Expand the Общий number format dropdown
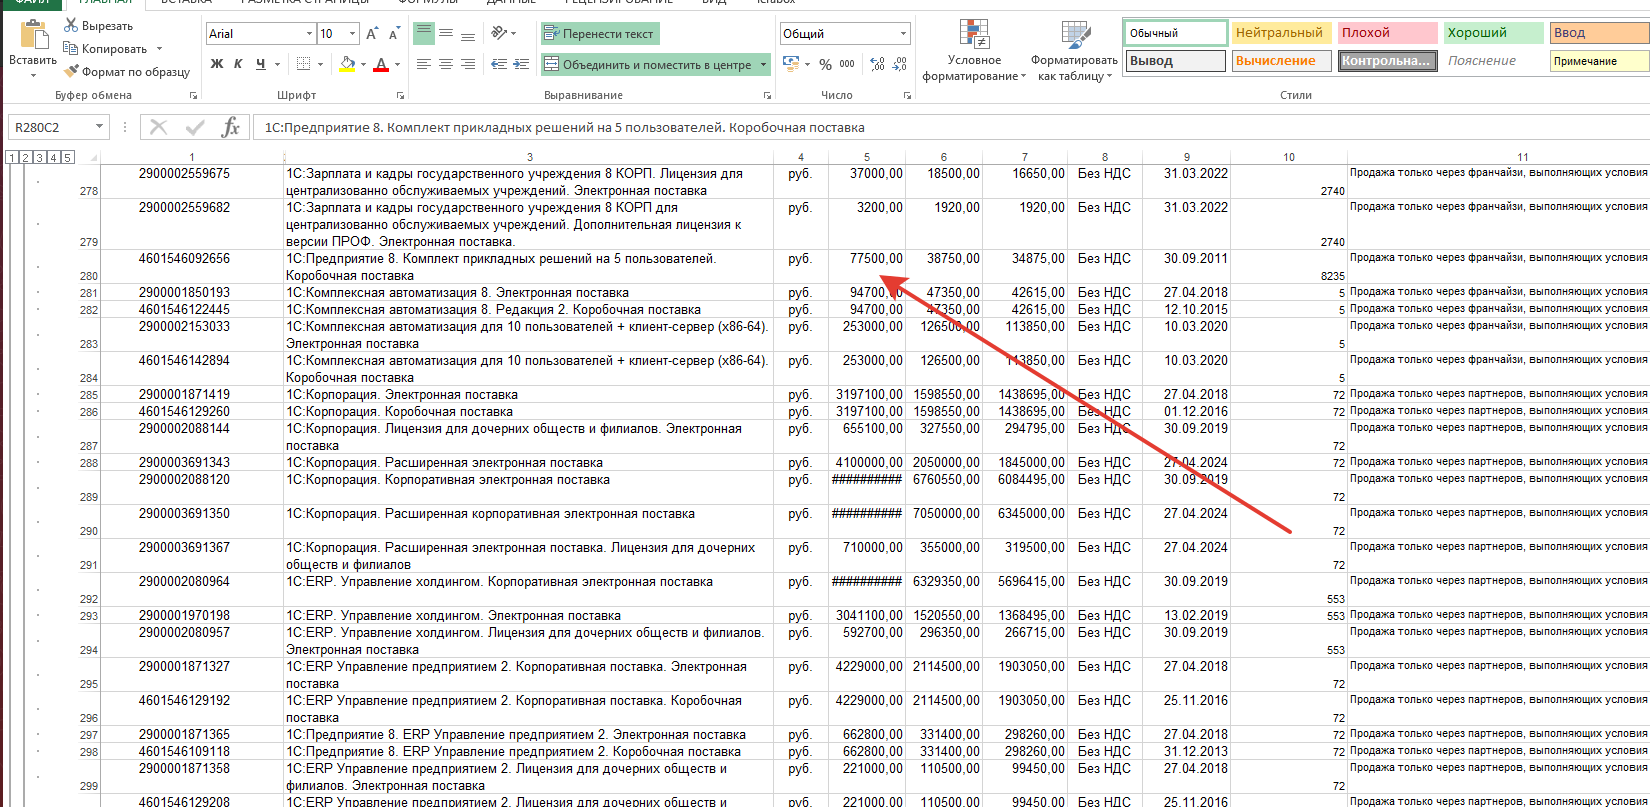1650x807 pixels. click(x=903, y=34)
